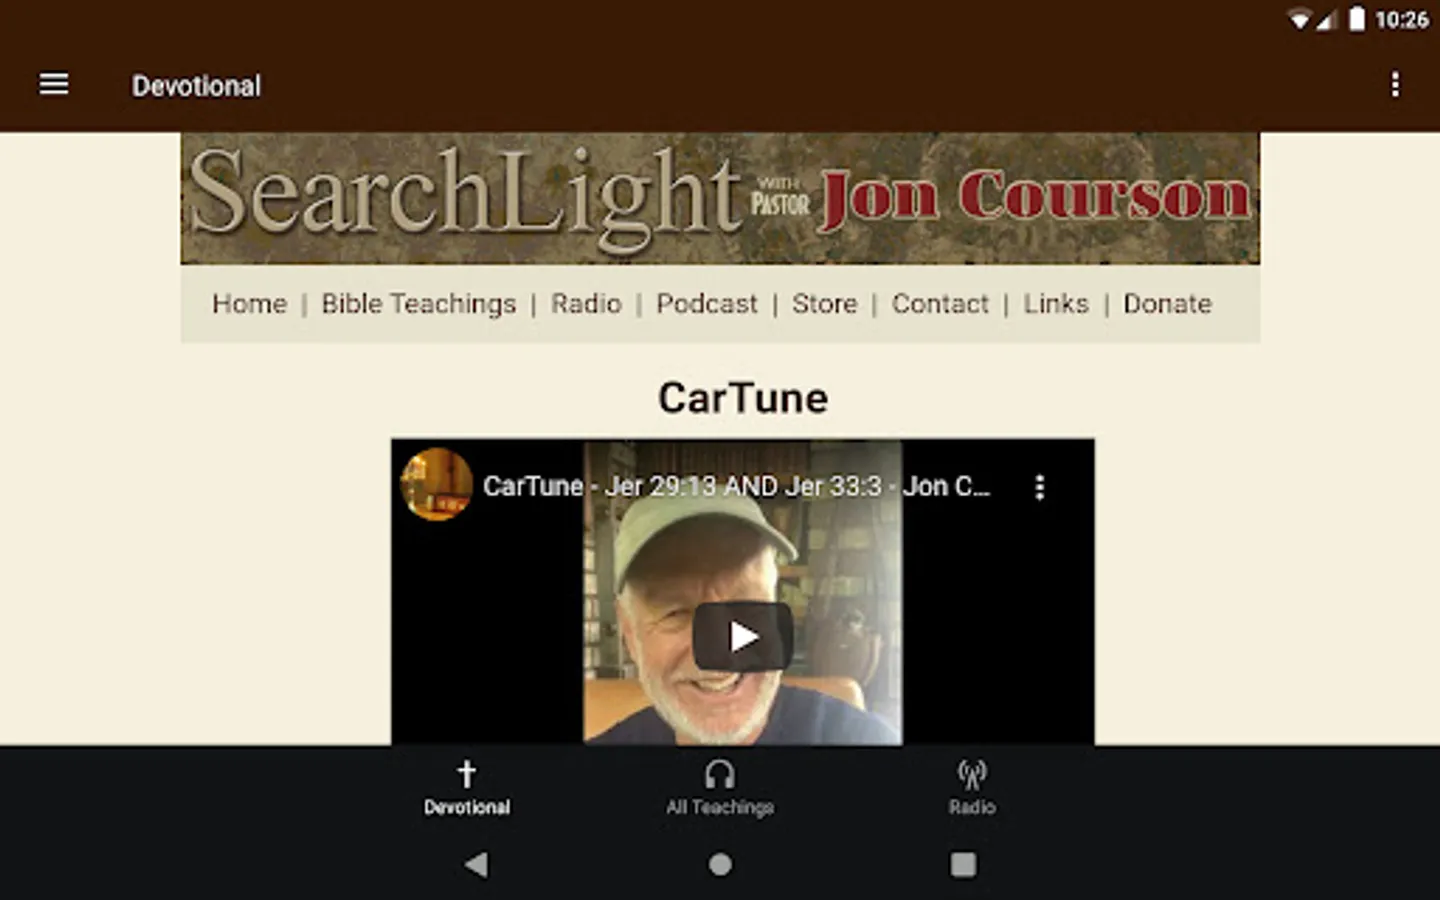Open the Bible Teachings link

point(419,303)
